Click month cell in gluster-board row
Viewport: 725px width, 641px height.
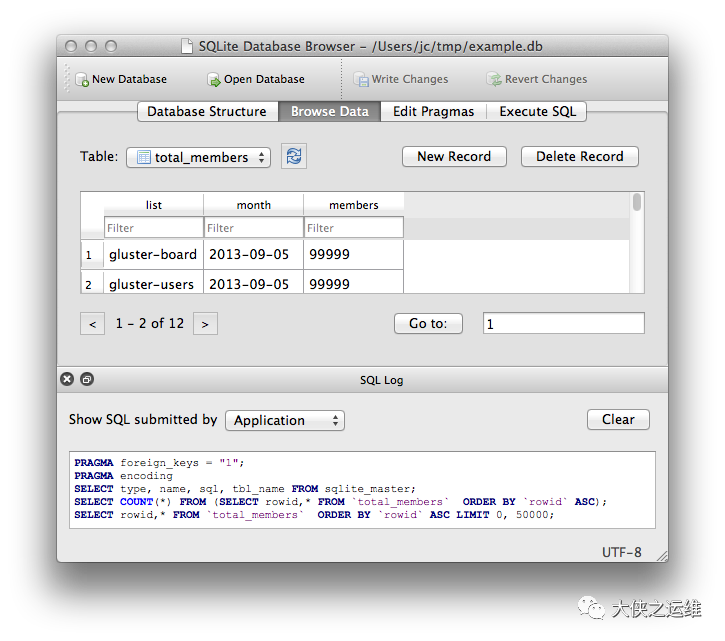[253, 254]
